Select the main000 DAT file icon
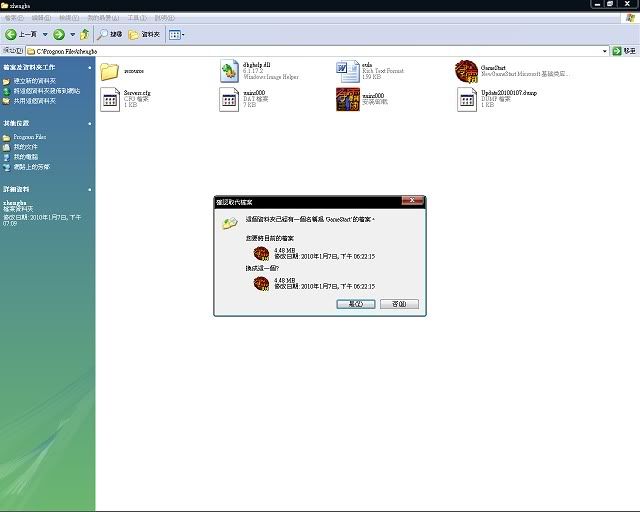This screenshot has width=640, height=512. (x=230, y=99)
